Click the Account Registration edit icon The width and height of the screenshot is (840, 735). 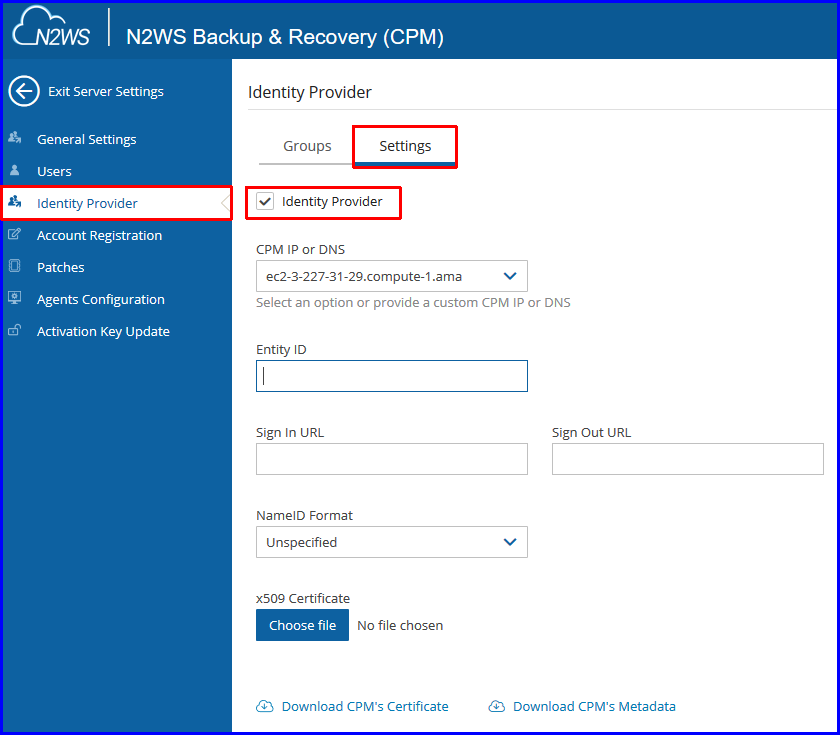click(x=14, y=234)
